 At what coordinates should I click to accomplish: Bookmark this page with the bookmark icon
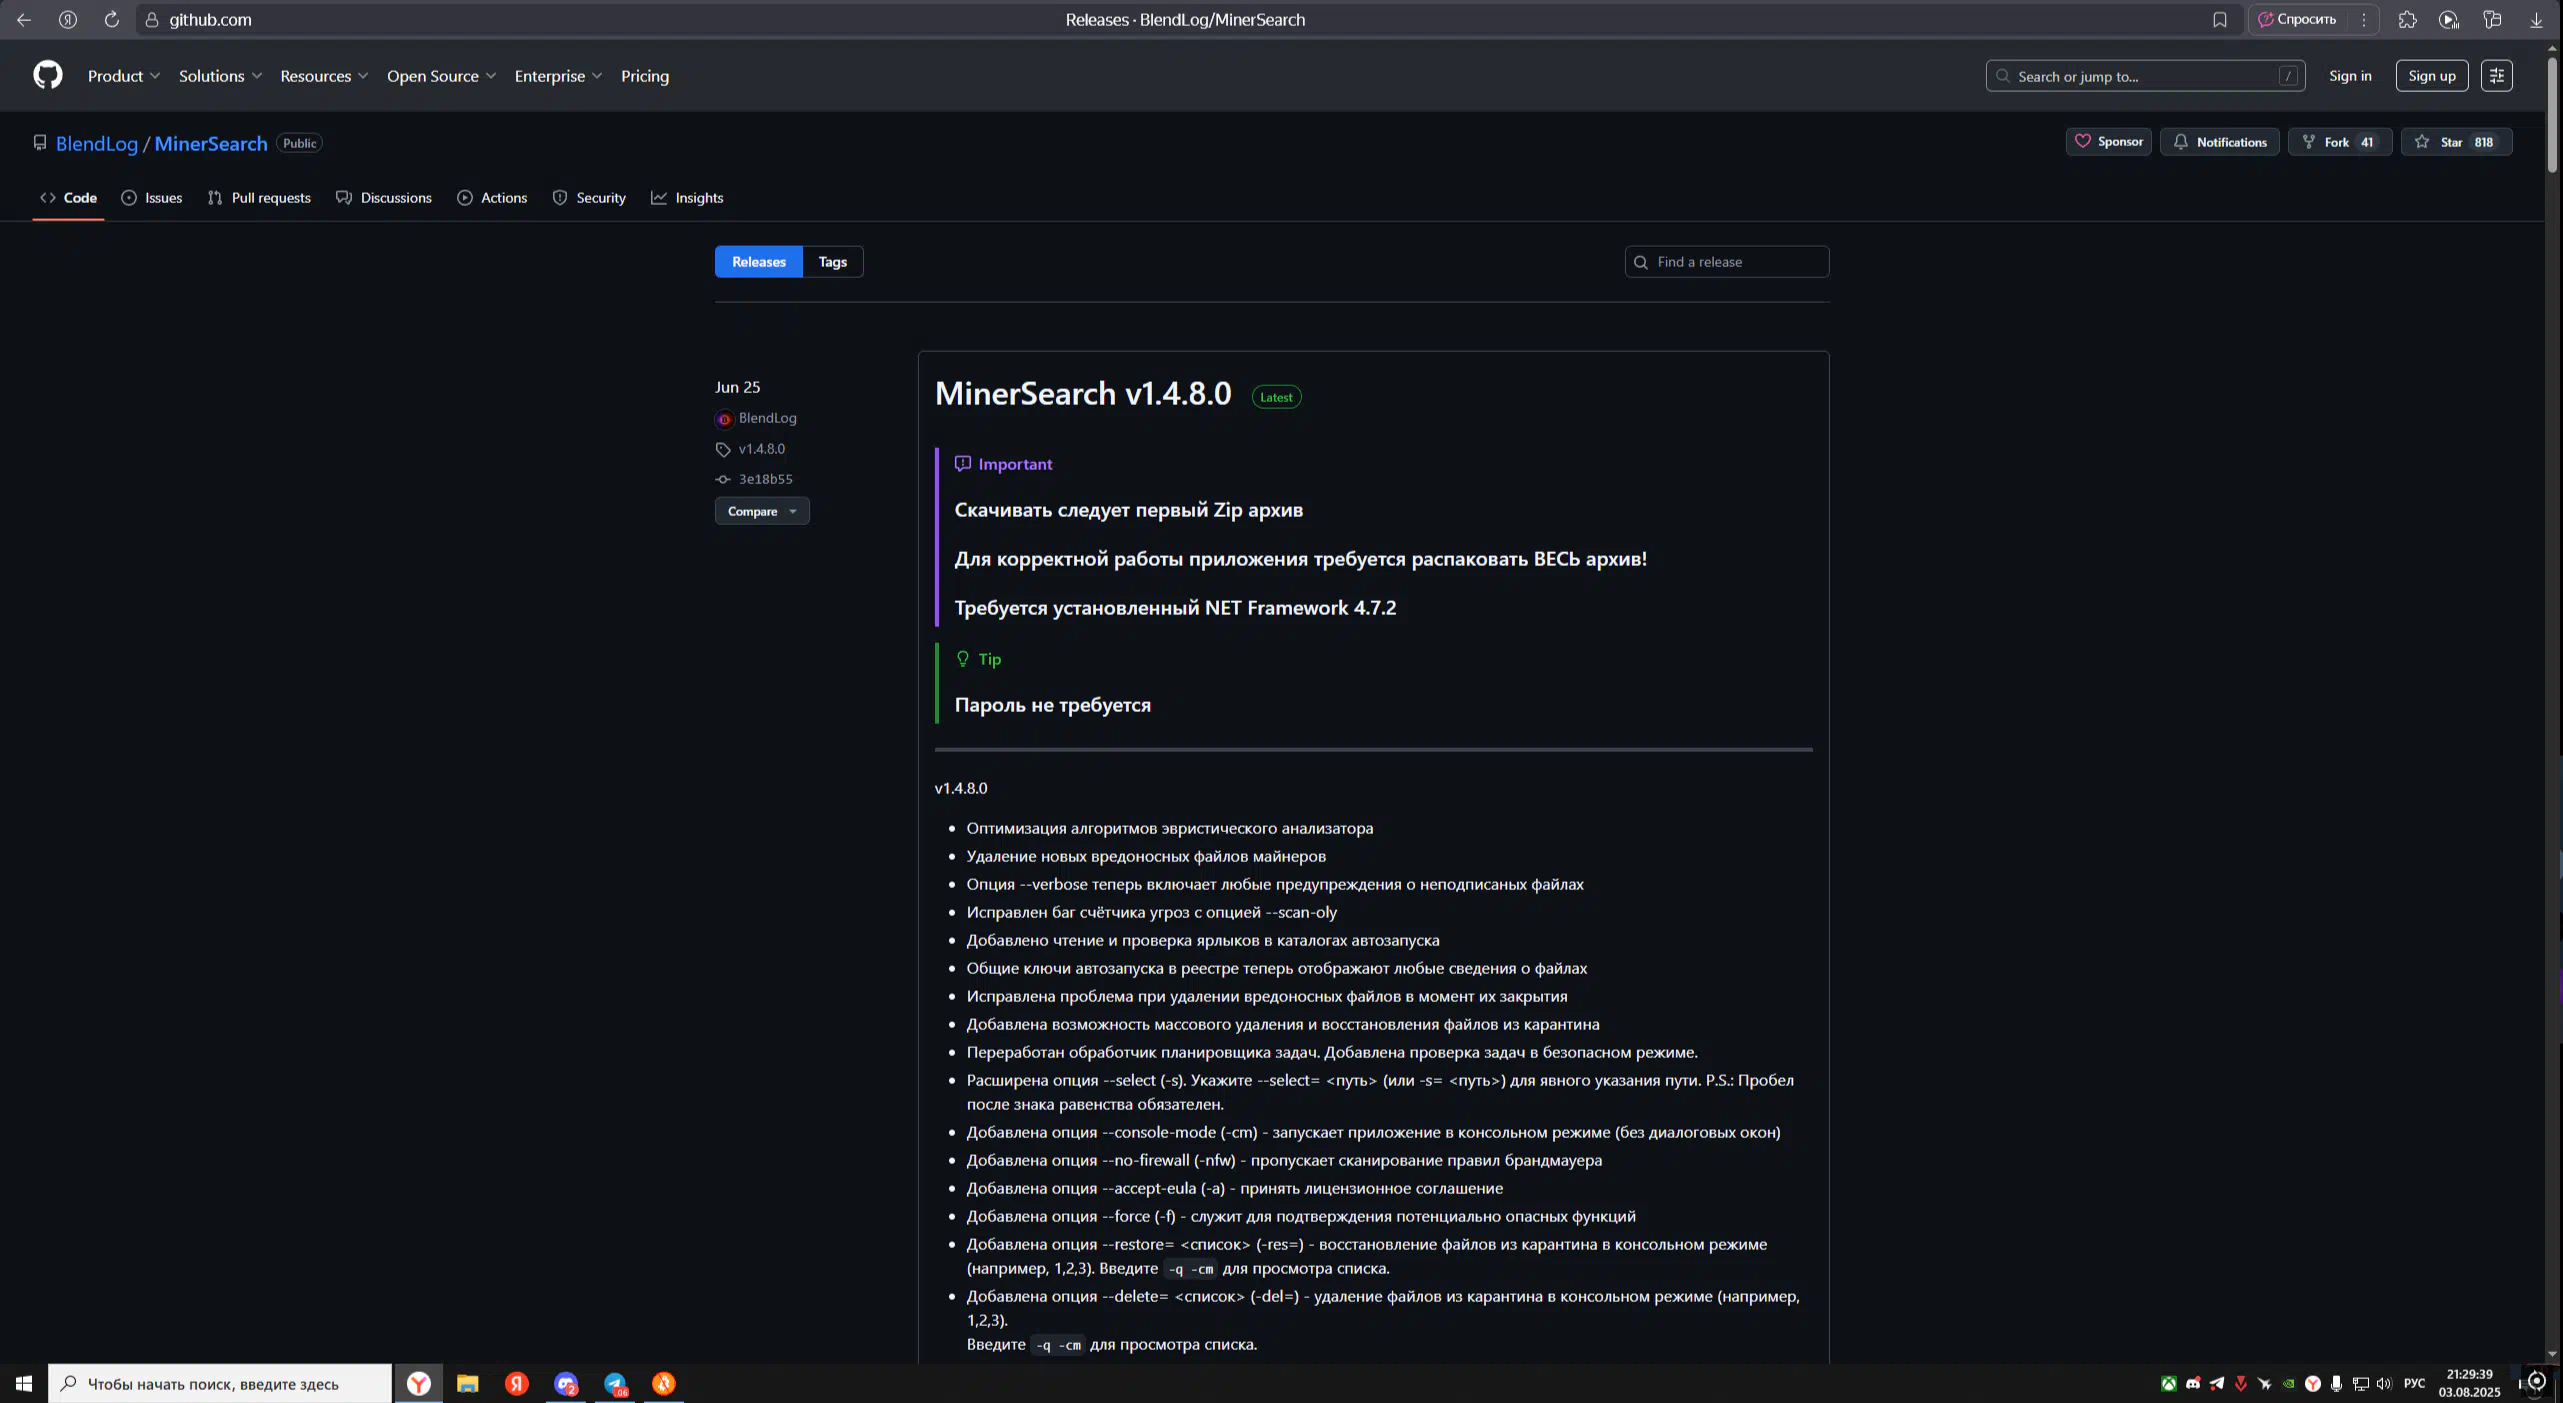2220,19
